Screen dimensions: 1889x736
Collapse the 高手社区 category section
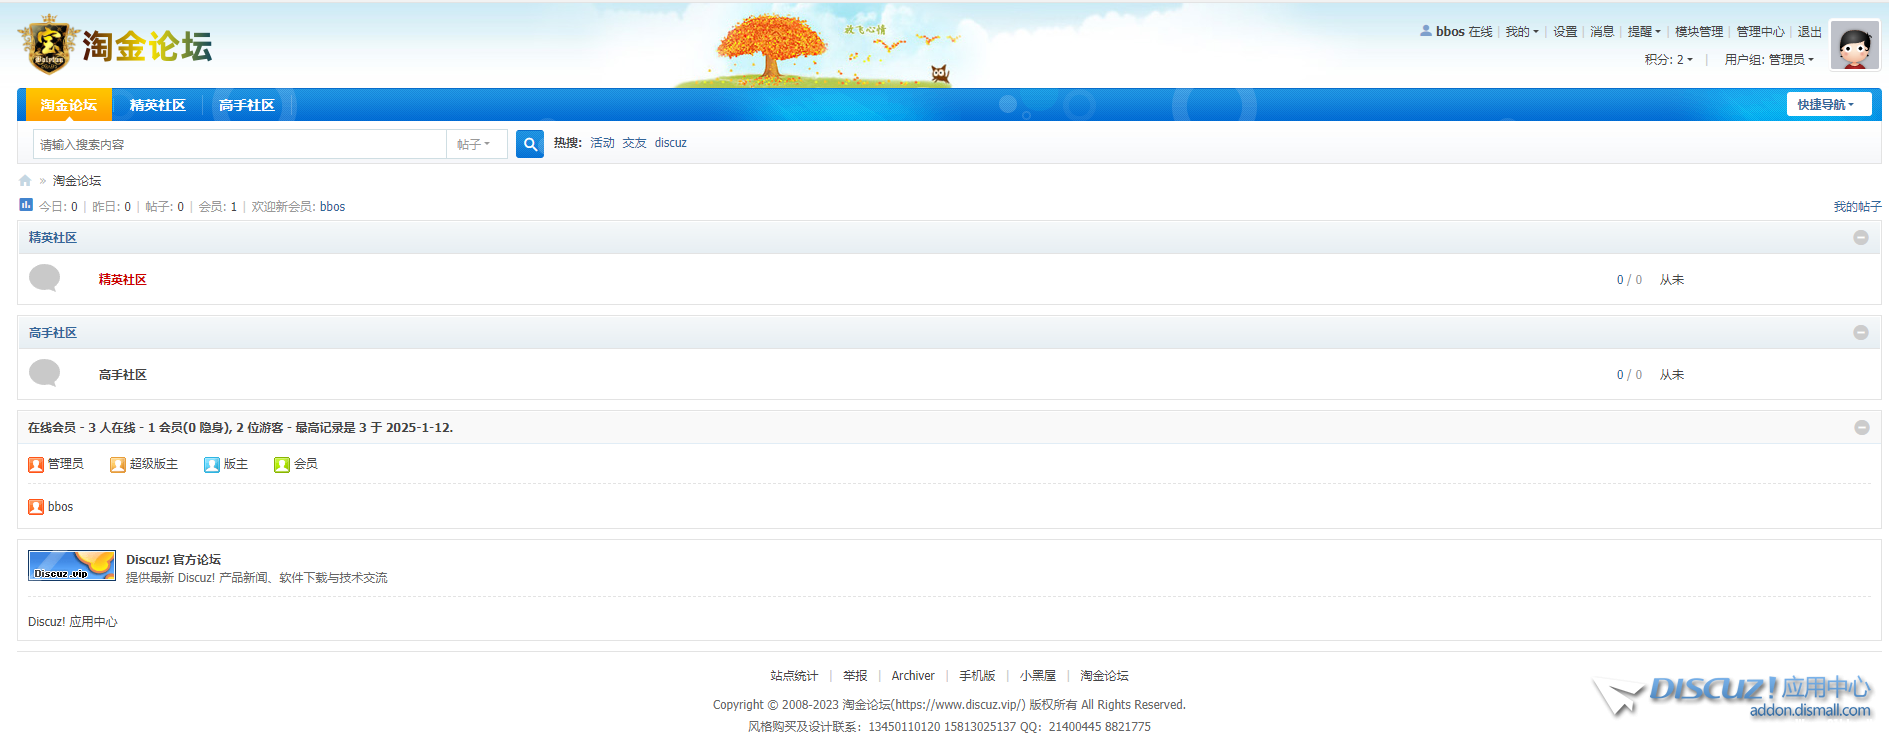tap(1860, 333)
